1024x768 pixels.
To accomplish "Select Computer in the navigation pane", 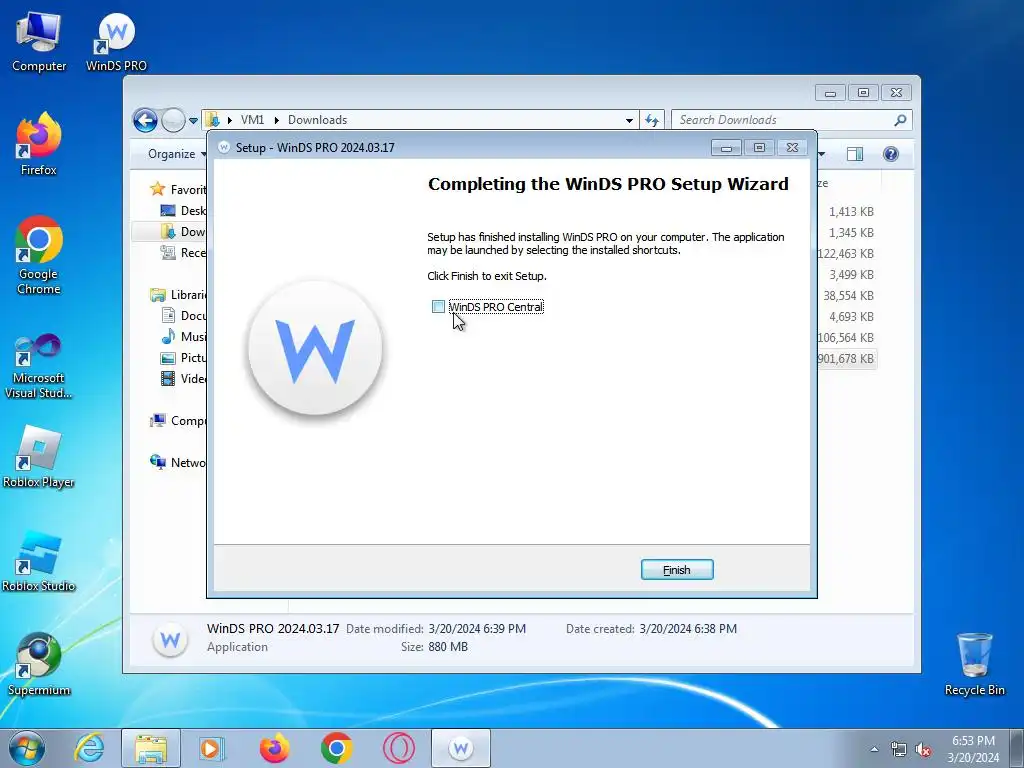I will tap(178, 421).
